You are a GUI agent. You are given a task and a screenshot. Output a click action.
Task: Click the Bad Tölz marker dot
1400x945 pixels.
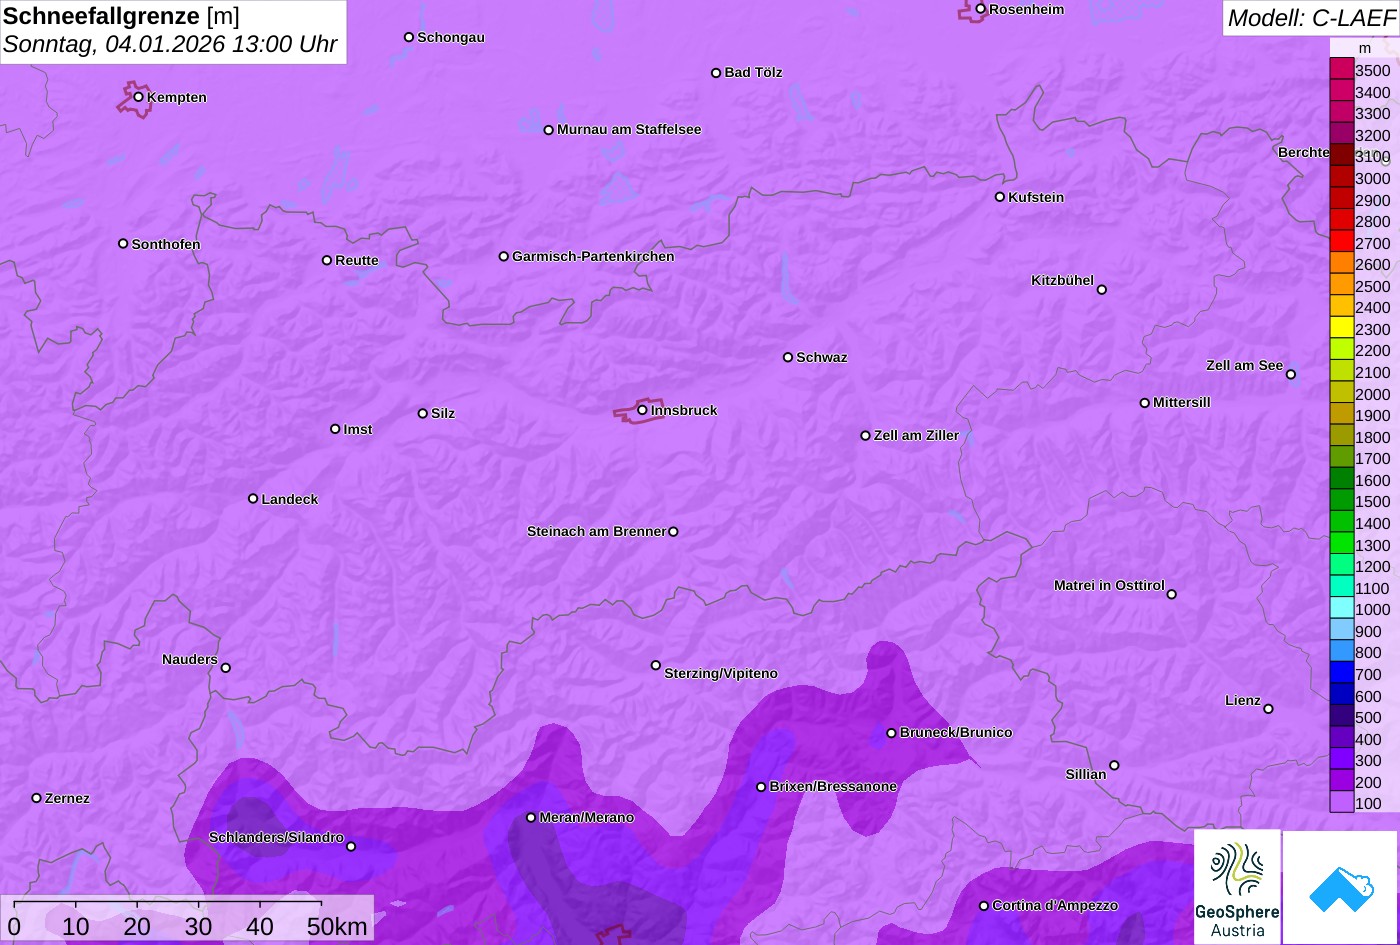coord(716,73)
